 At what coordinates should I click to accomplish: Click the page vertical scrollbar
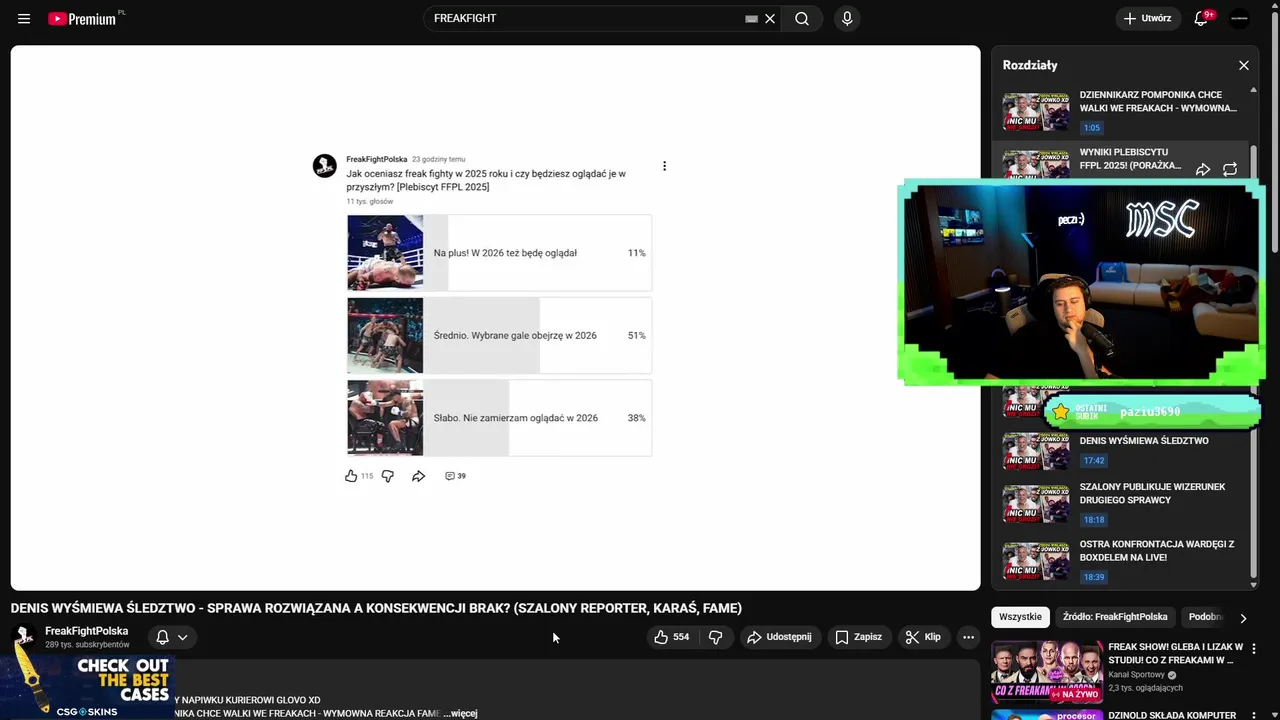(1274, 130)
